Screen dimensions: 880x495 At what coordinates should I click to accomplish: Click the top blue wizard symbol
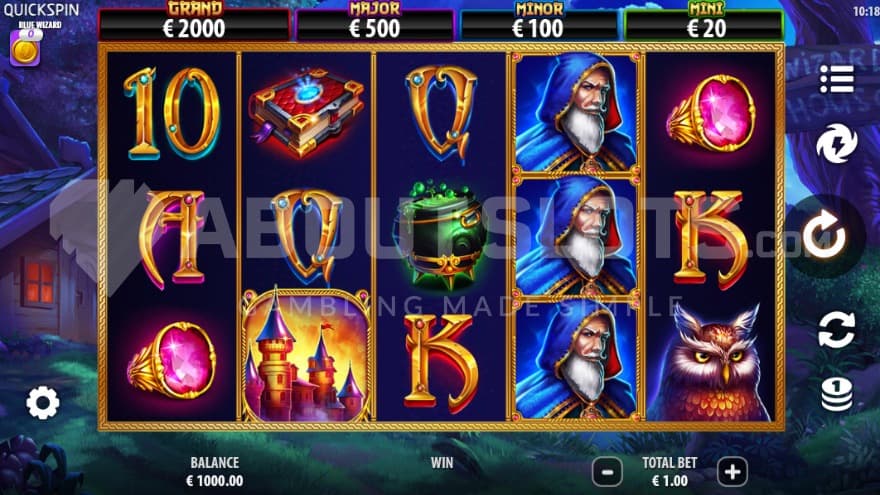pos(576,112)
